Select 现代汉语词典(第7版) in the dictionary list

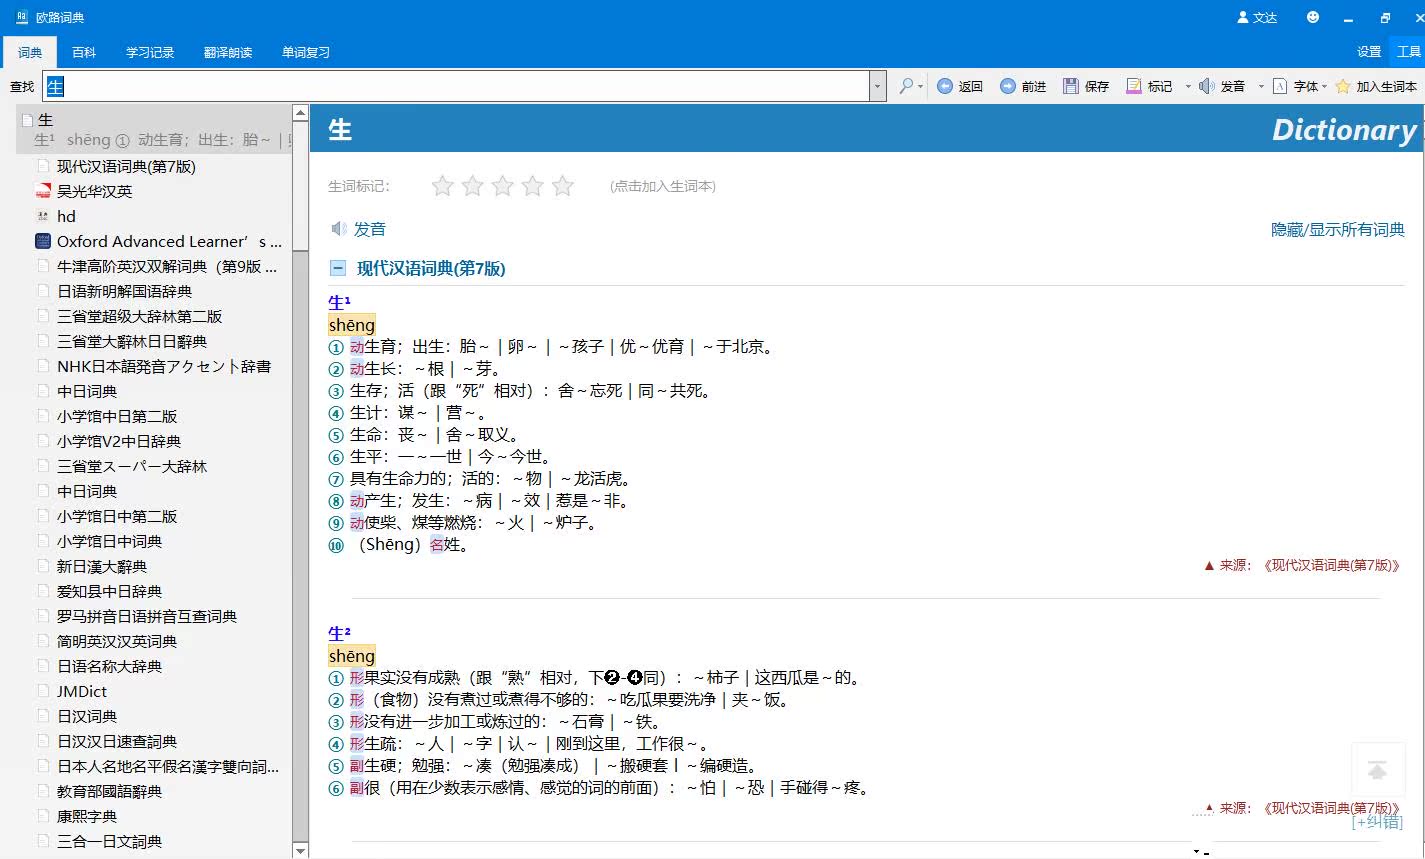pos(126,166)
